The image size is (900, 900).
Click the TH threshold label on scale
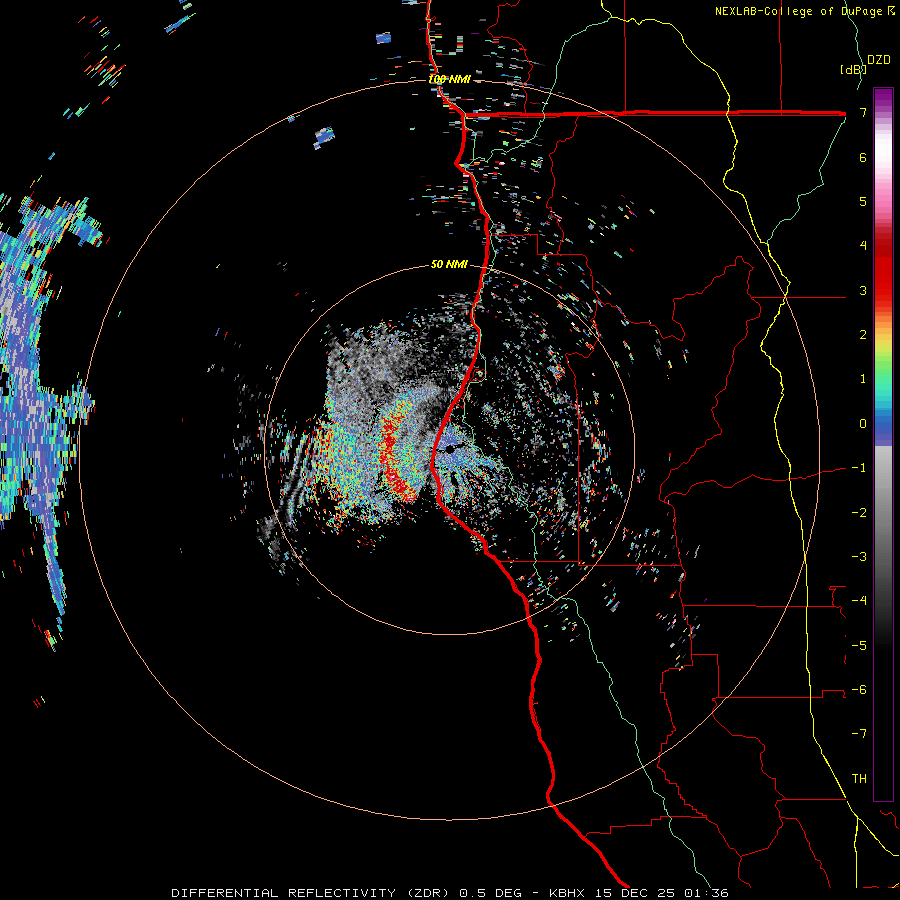(859, 779)
